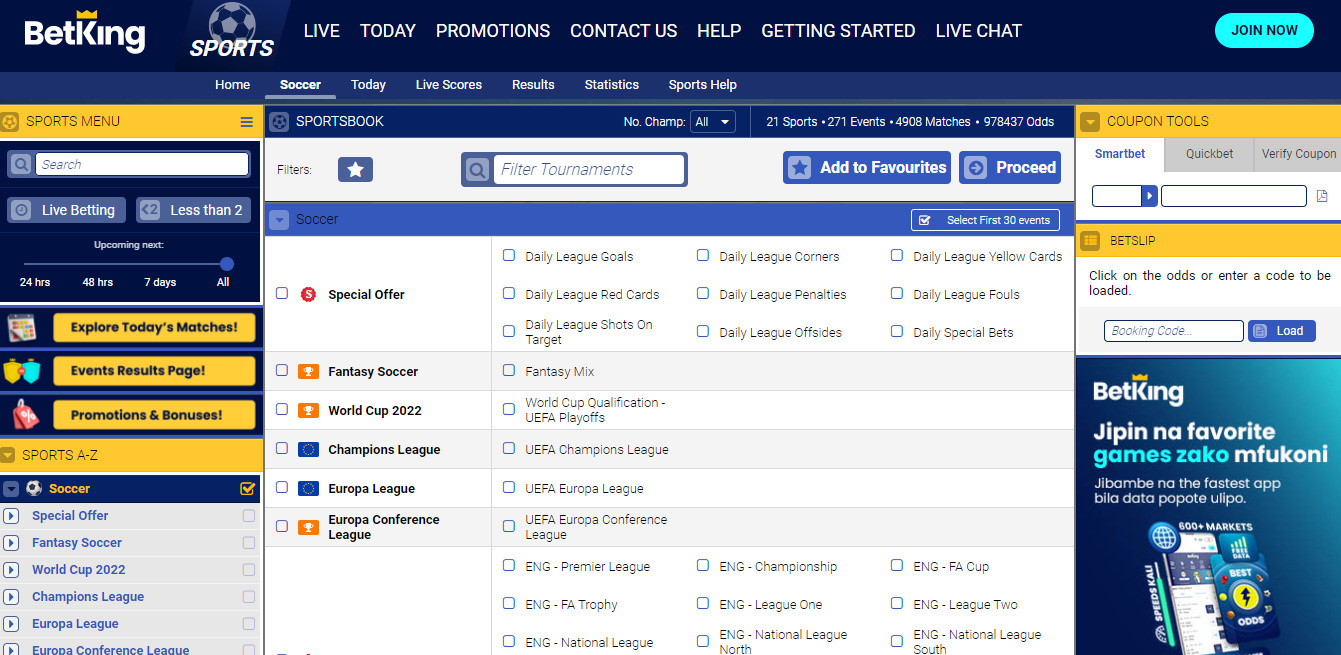The width and height of the screenshot is (1341, 655).
Task: Click the trophy icon beside Fantasy Soccer
Action: pyautogui.click(x=308, y=371)
